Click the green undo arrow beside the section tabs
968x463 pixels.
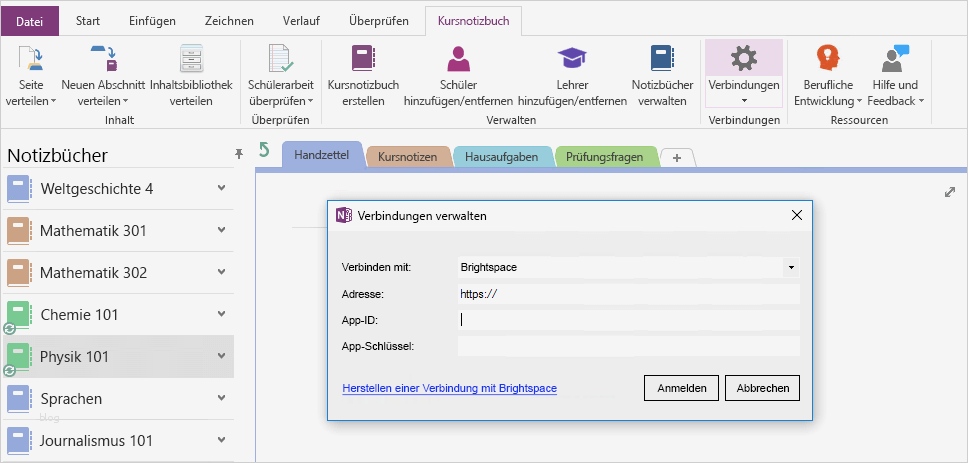(264, 150)
